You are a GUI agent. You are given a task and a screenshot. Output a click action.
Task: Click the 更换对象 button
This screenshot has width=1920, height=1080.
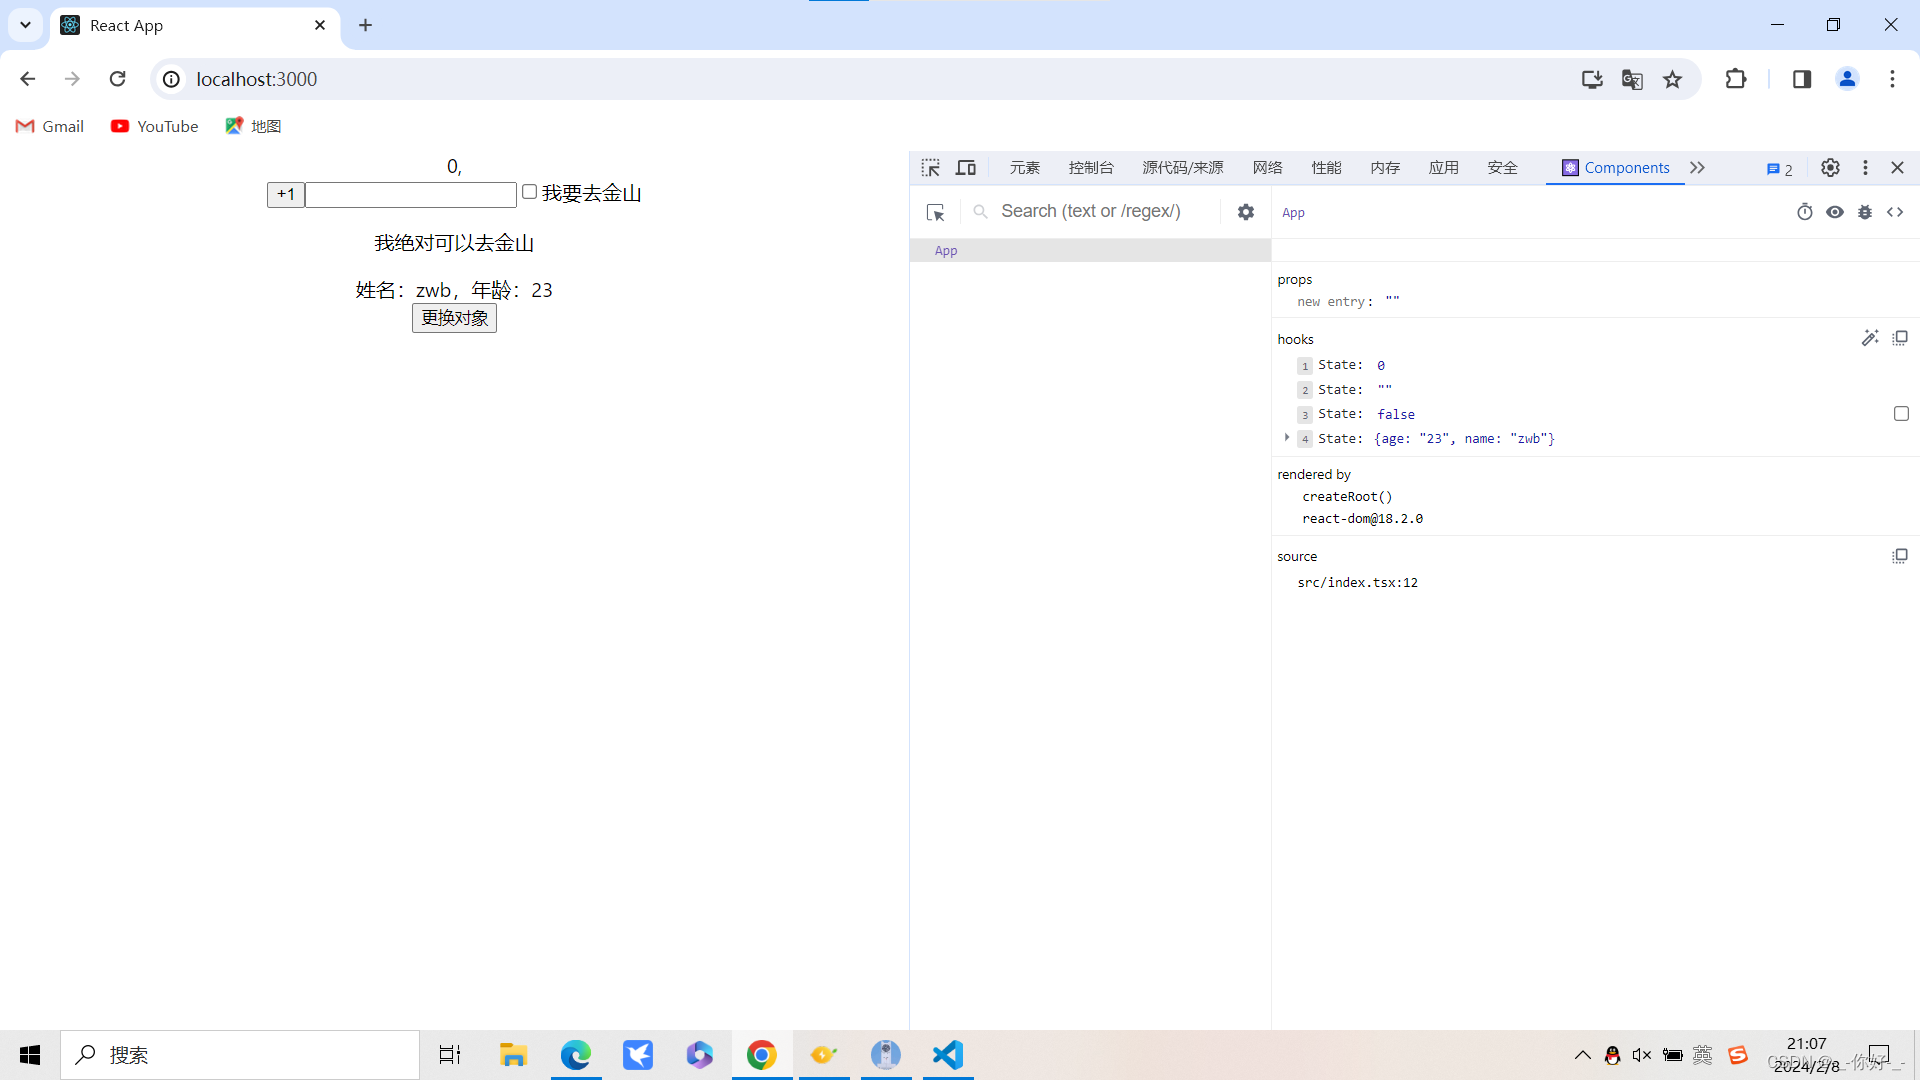pos(454,318)
